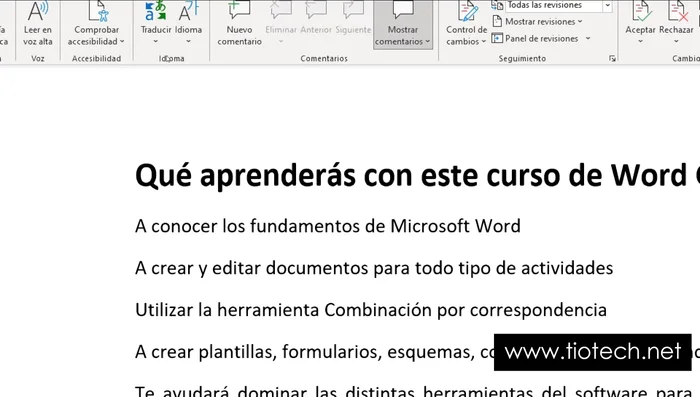Viewport: 700px width, 397px height.
Task: Go to Anterior comment
Action: [x=316, y=11]
